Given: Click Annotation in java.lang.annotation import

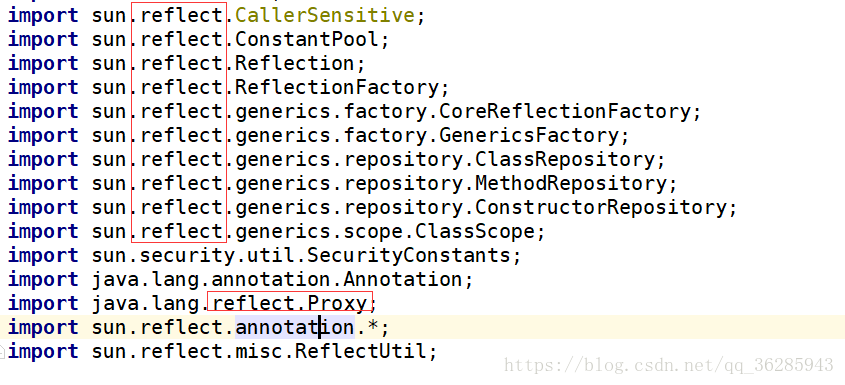Looking at the screenshot, I should click(403, 279).
